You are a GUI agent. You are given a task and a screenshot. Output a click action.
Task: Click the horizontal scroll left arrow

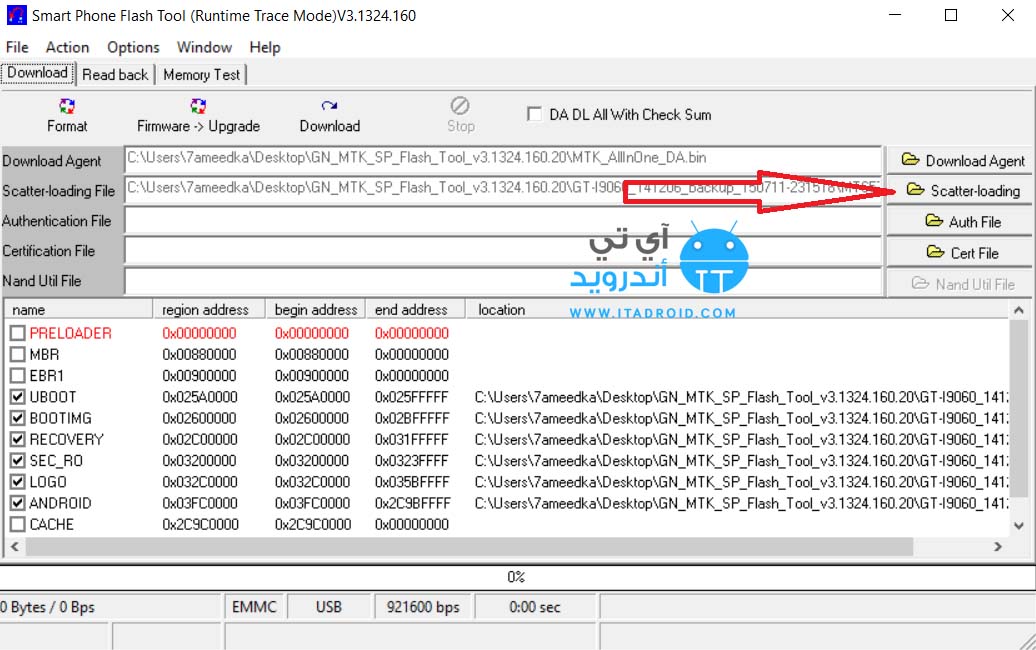pyautogui.click(x=15, y=546)
